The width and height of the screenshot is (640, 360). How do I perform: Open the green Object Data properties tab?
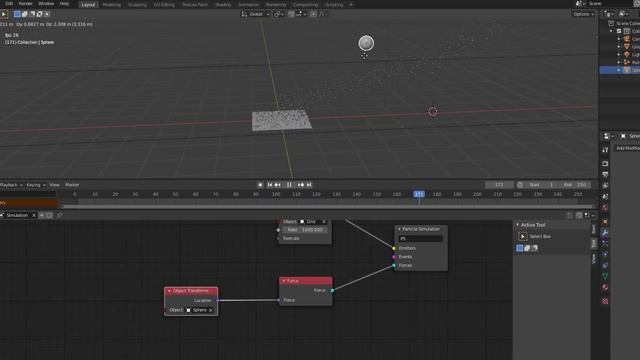pos(605,276)
